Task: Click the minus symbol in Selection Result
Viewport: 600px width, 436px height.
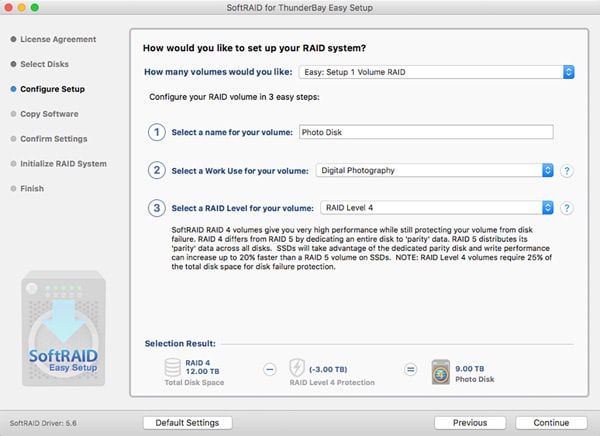Action: 269,369
